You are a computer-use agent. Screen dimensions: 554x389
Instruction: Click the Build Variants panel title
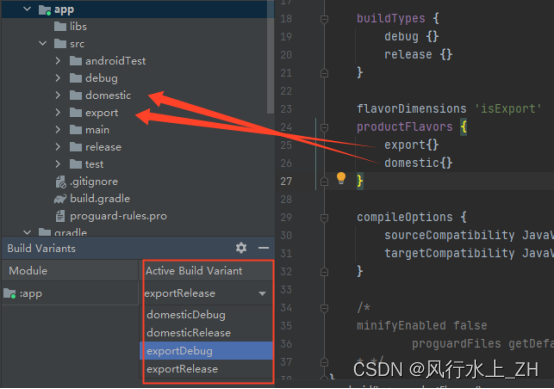[41, 248]
